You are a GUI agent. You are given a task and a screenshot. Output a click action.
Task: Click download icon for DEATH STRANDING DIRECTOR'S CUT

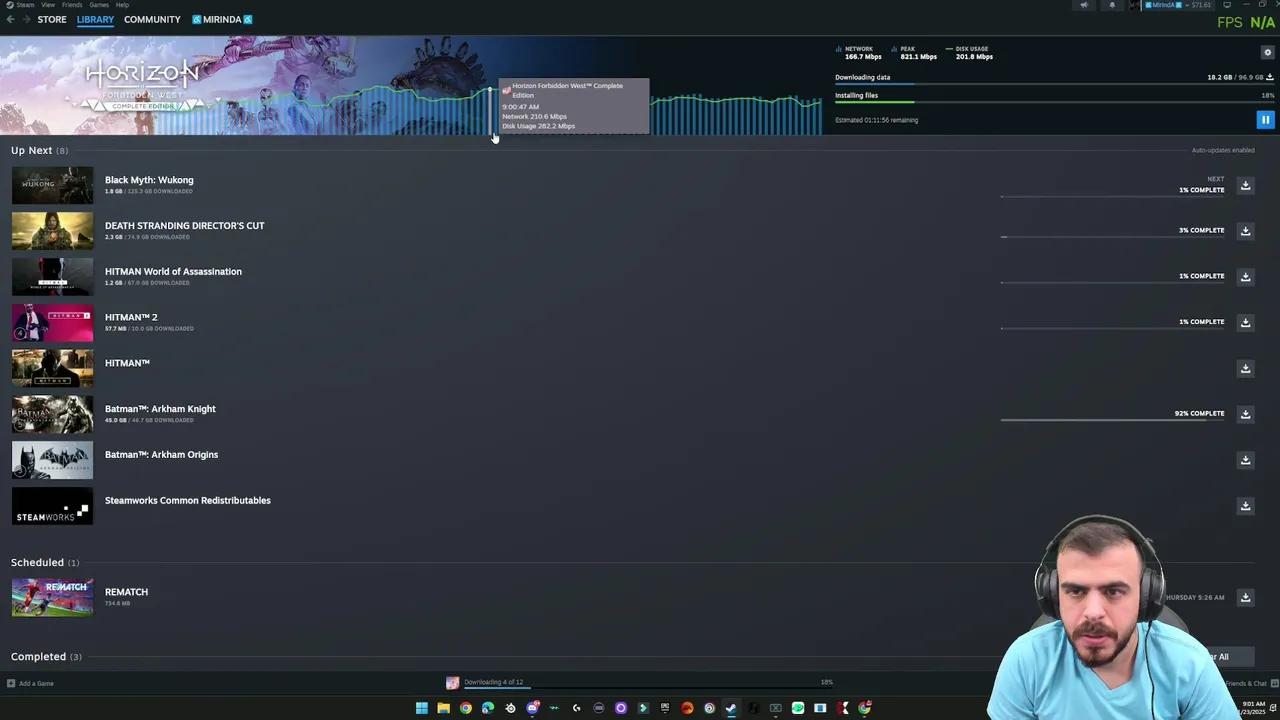1245,231
